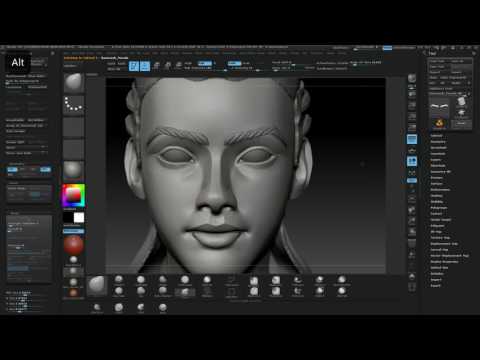
Task: Toggle the highlighted Local symmetry button
Action: coord(412,162)
